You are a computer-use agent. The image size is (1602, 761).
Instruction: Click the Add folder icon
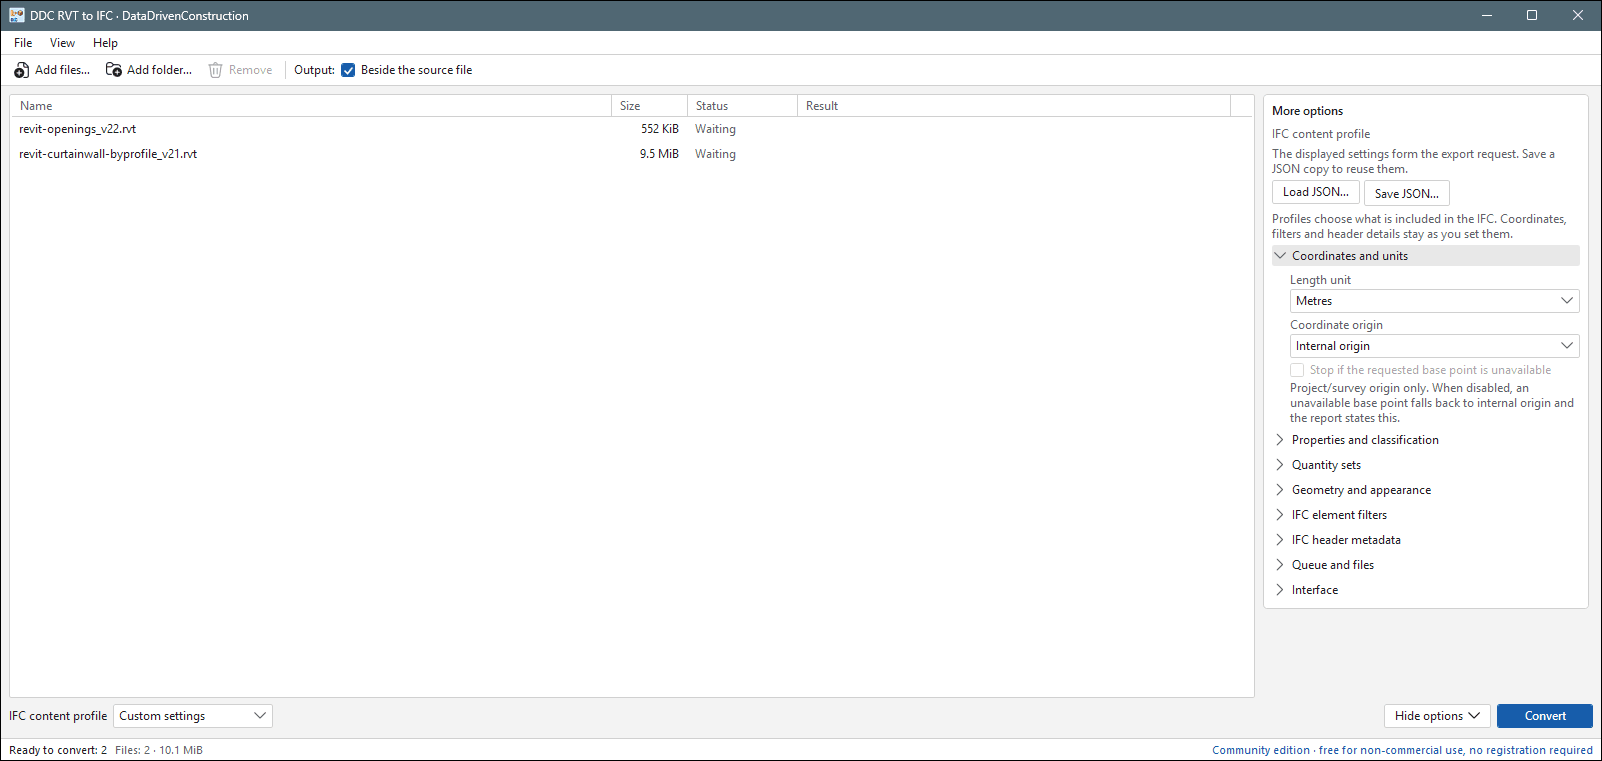point(114,70)
